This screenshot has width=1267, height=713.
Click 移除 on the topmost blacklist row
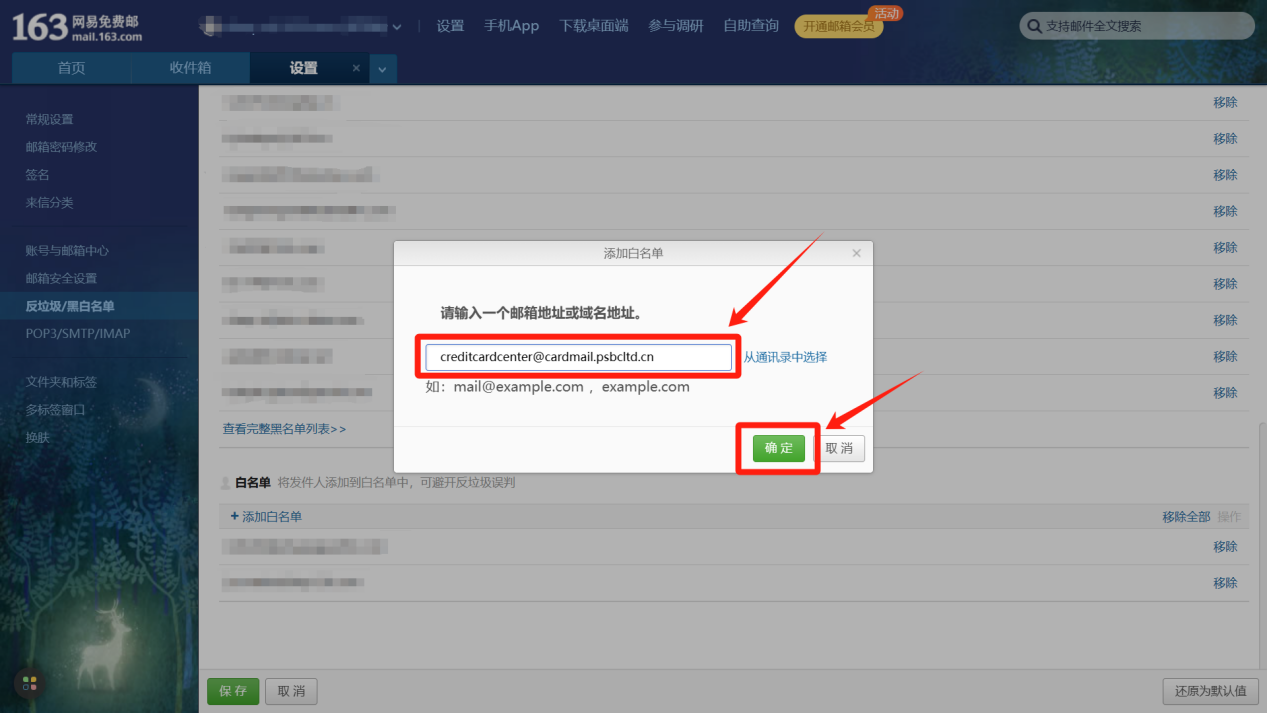1225,102
